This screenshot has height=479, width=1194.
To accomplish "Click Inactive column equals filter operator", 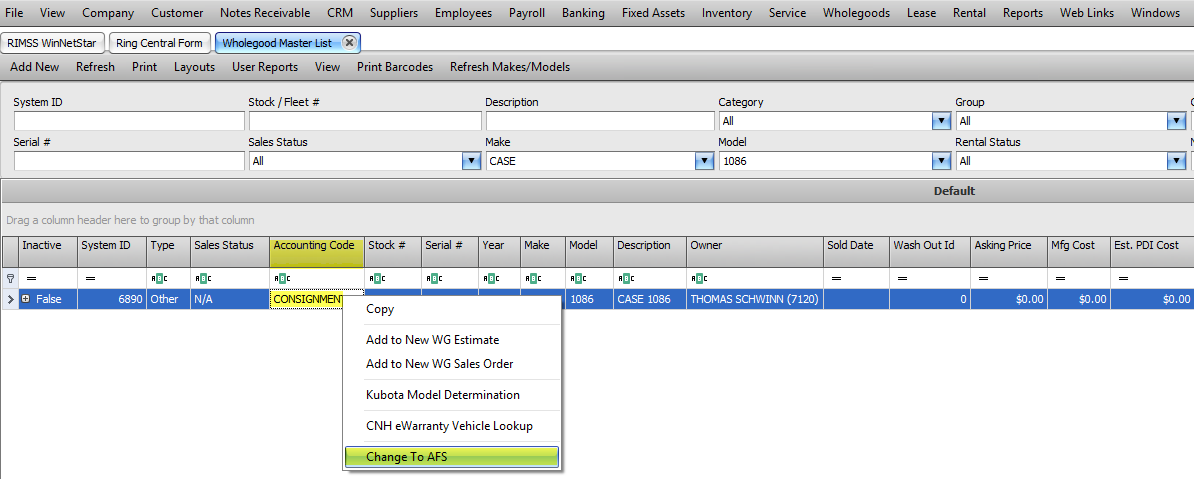I will (x=31, y=279).
